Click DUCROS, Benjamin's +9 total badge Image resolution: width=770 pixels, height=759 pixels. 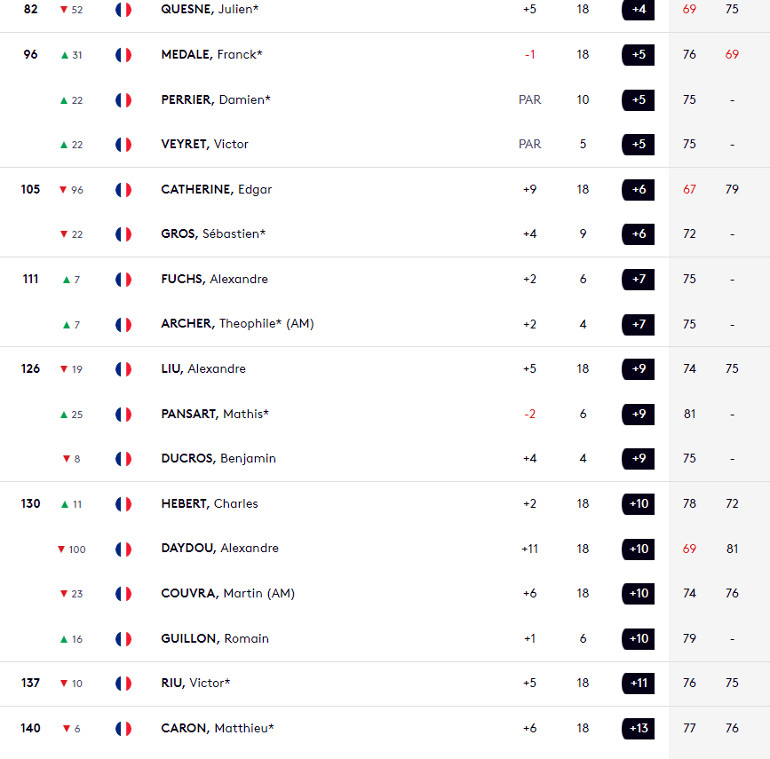[x=638, y=459]
